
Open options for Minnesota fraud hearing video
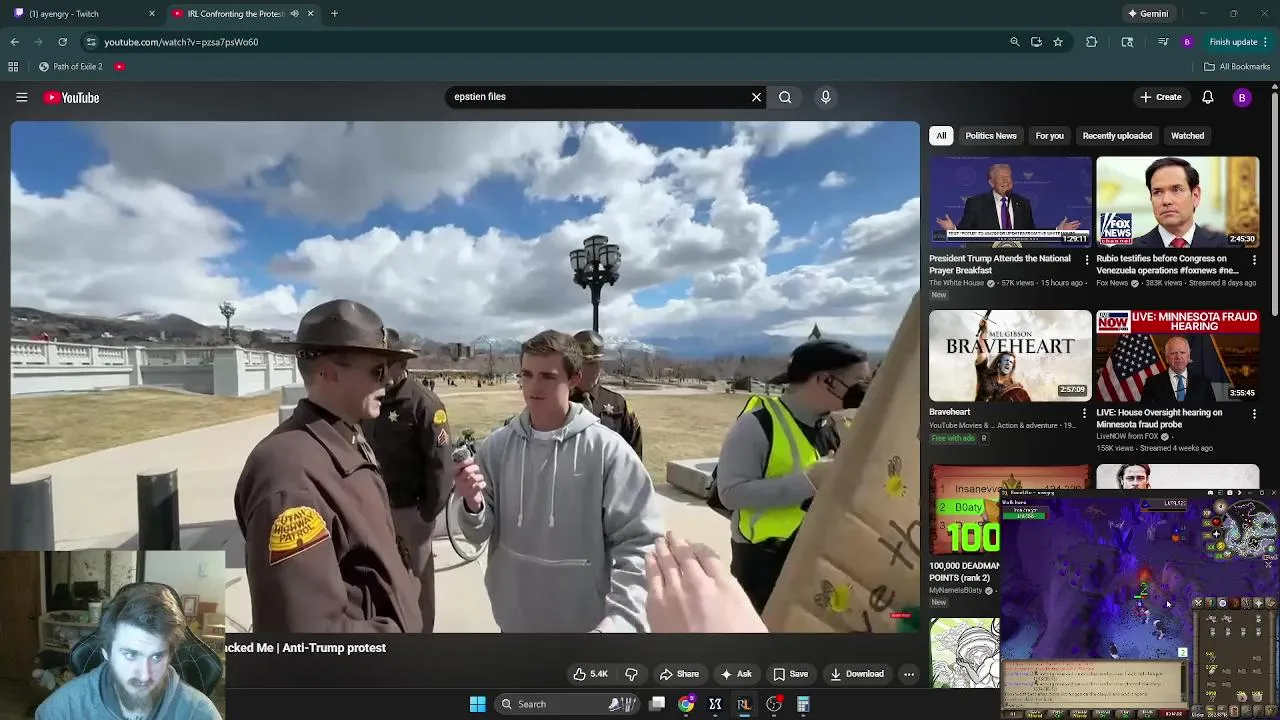[x=1254, y=413]
